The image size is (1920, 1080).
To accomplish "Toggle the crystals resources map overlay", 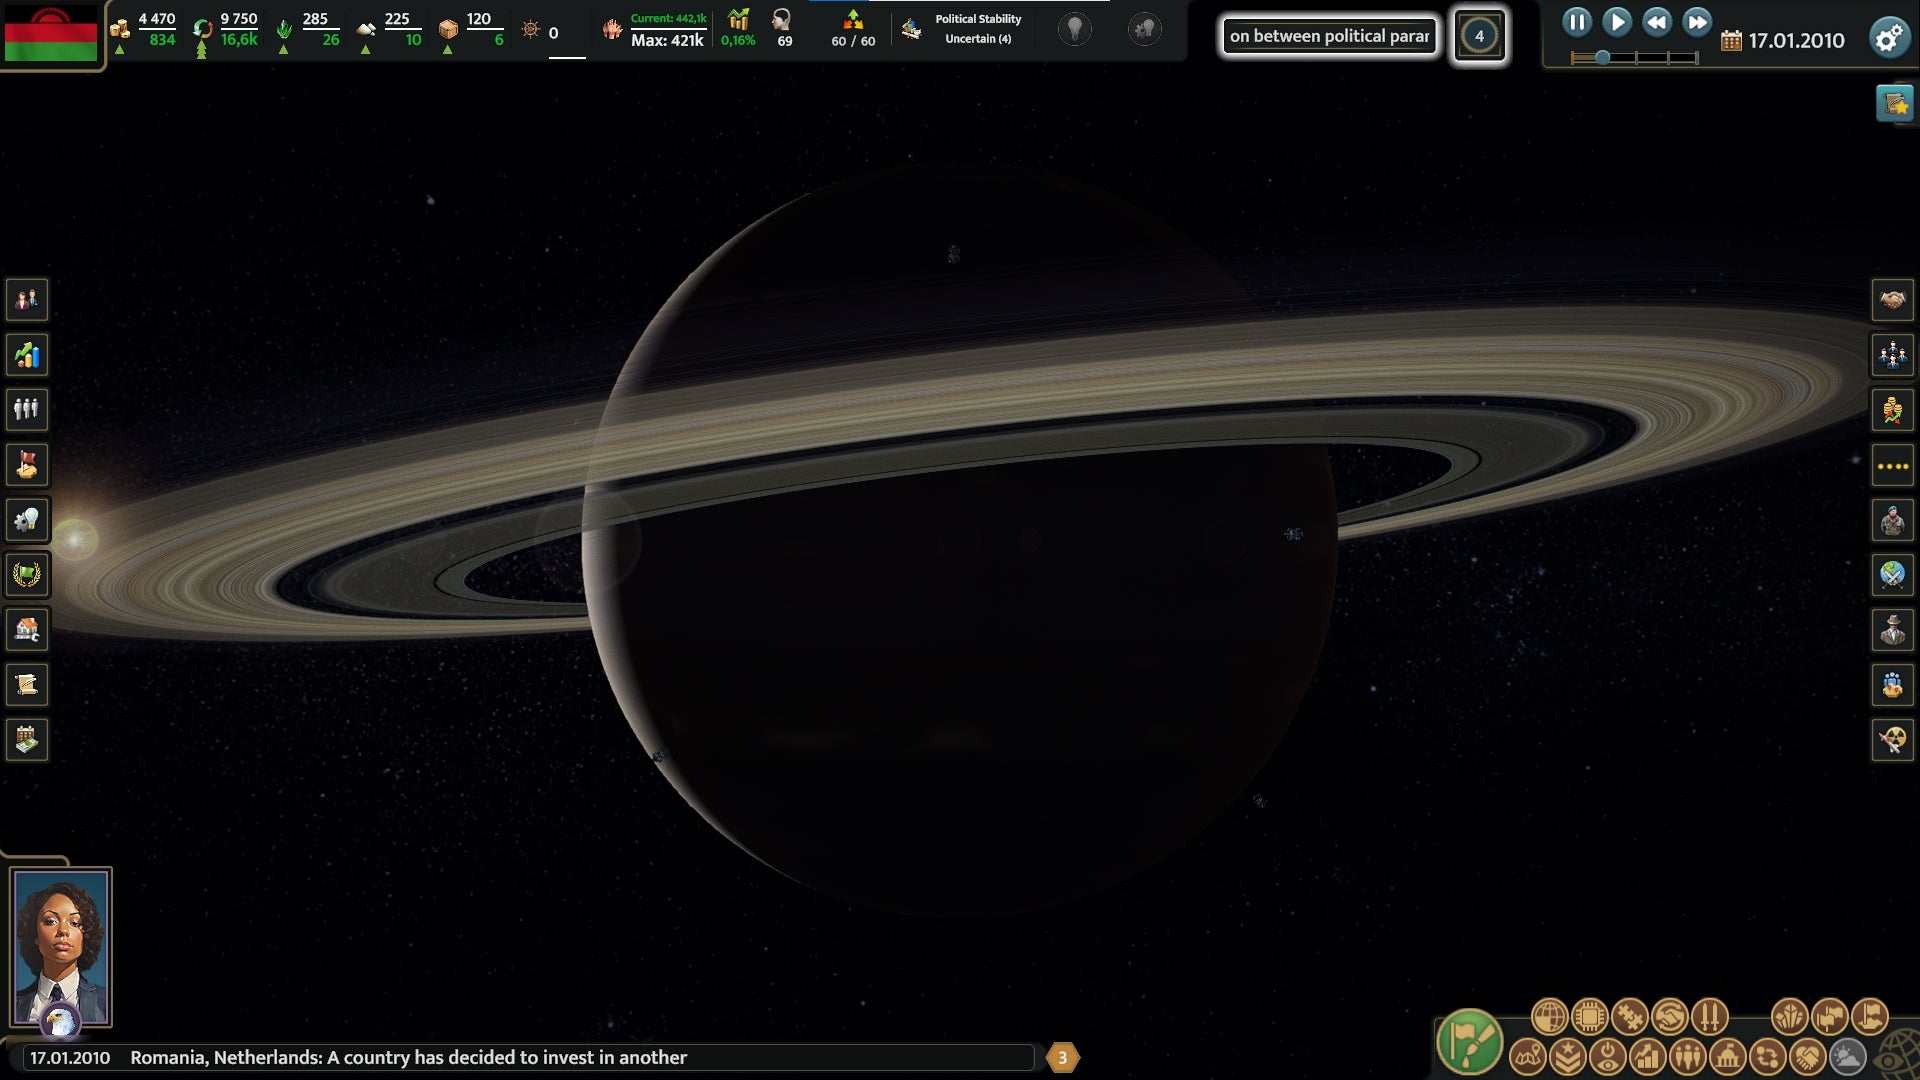I will point(1788,1017).
